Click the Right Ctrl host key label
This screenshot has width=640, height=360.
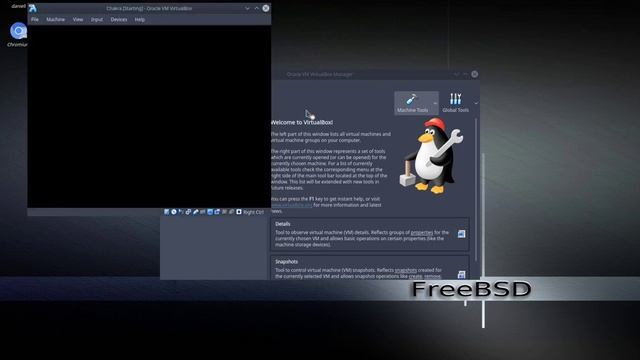pyautogui.click(x=253, y=212)
